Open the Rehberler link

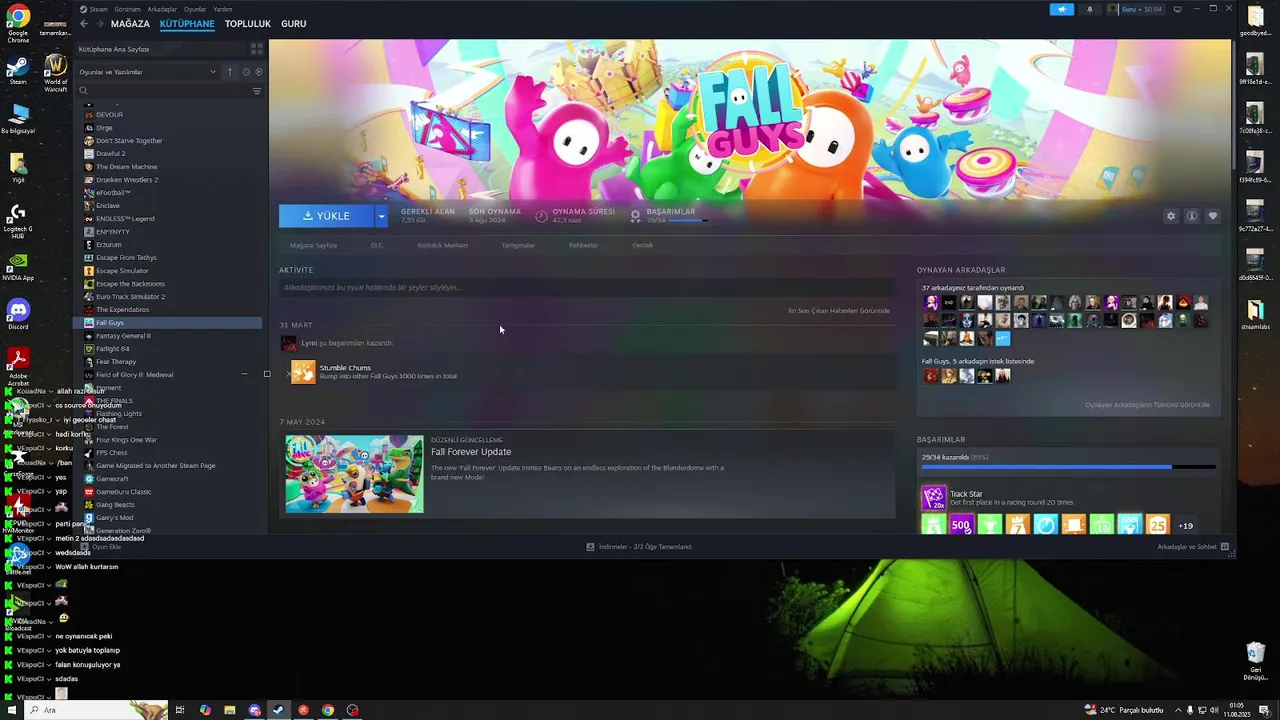click(x=583, y=245)
